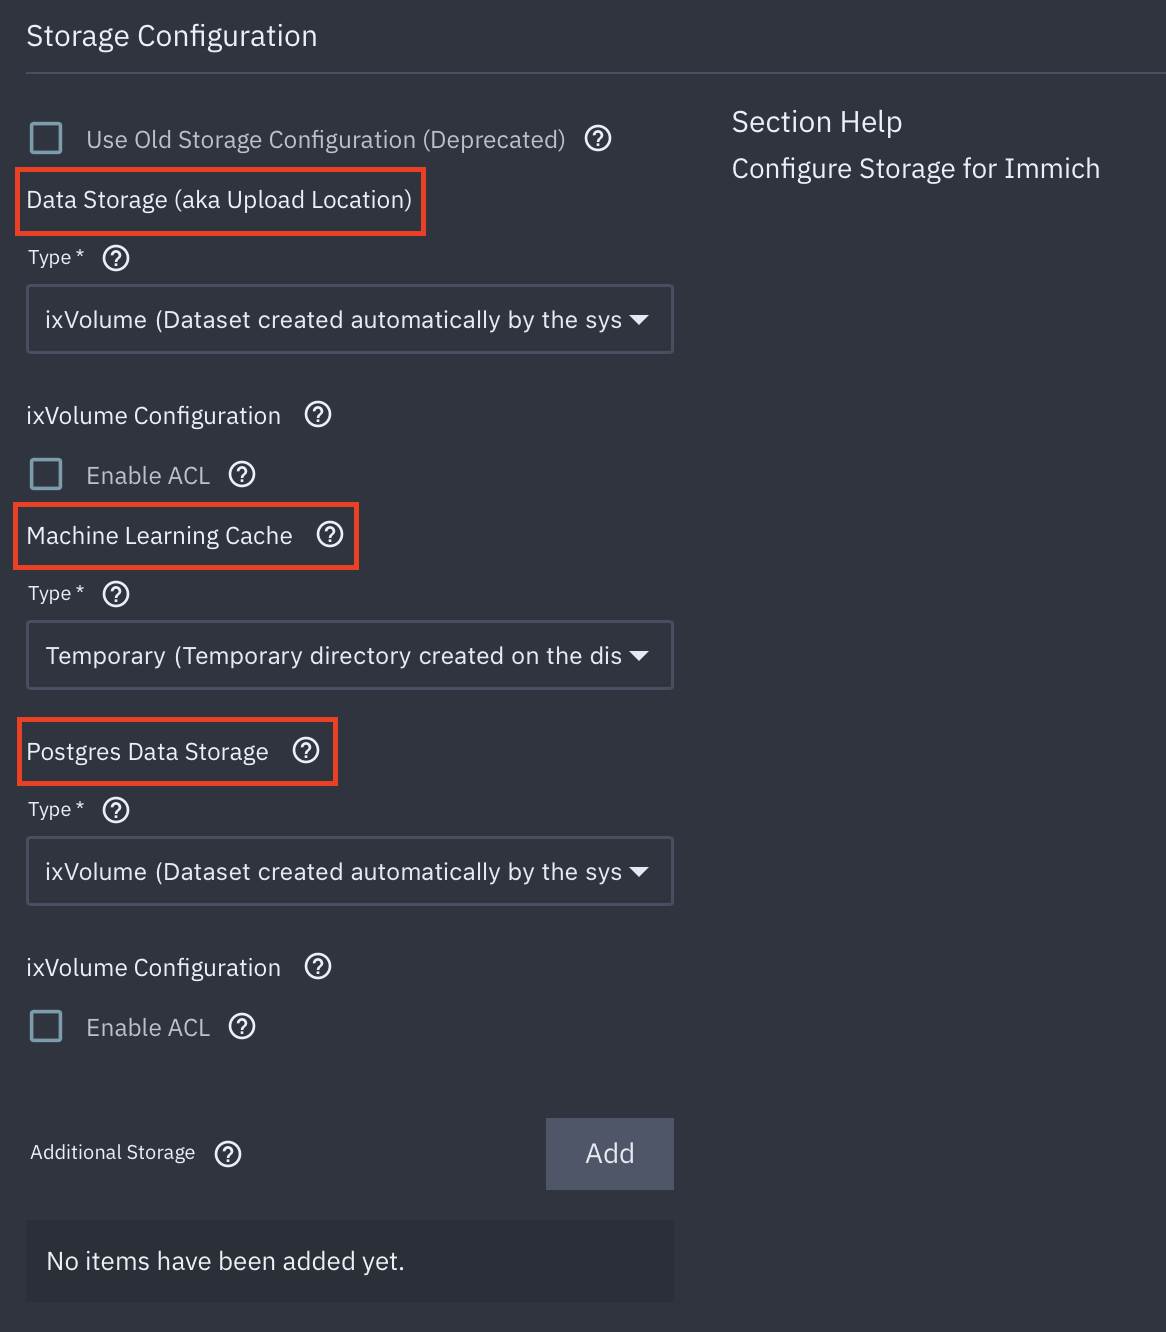This screenshot has height=1332, width=1166.
Task: Open help beside the first Enable ACL checkbox
Action: (241, 474)
